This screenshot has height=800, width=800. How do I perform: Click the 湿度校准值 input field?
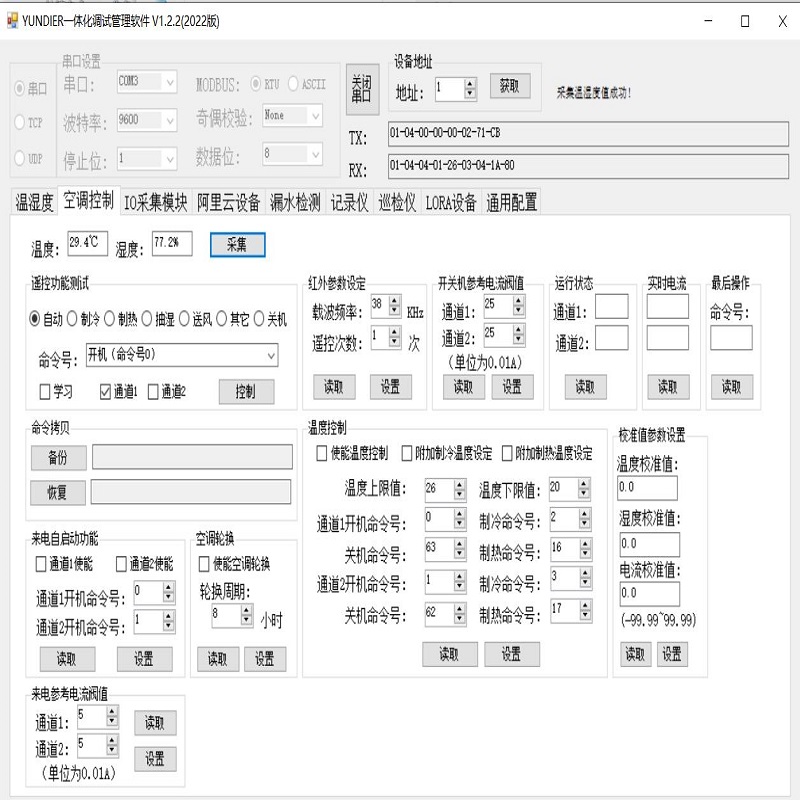pos(649,544)
